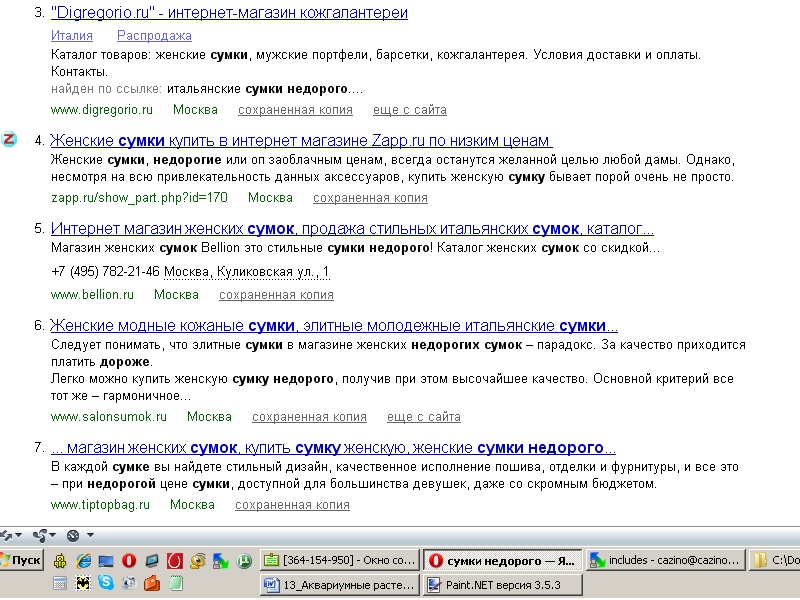Expand Opera Turbo dropdown arrow

click(90, 535)
